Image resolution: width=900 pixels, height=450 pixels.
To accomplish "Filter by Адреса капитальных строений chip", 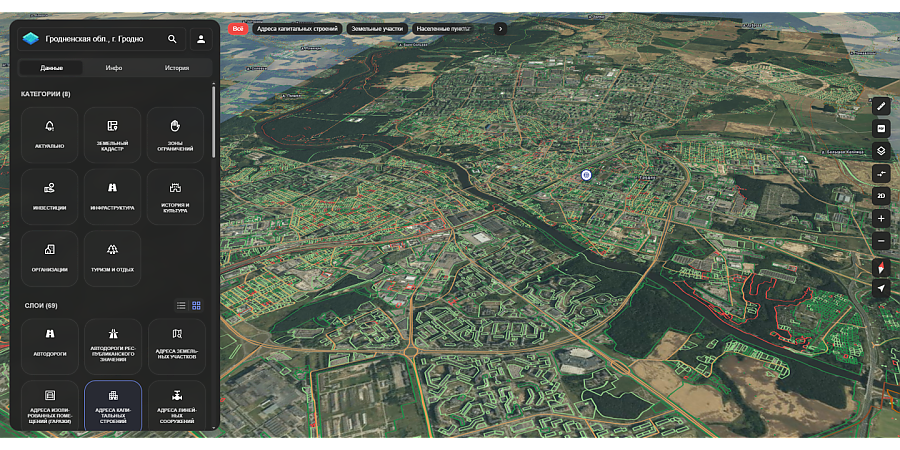I will (x=297, y=29).
